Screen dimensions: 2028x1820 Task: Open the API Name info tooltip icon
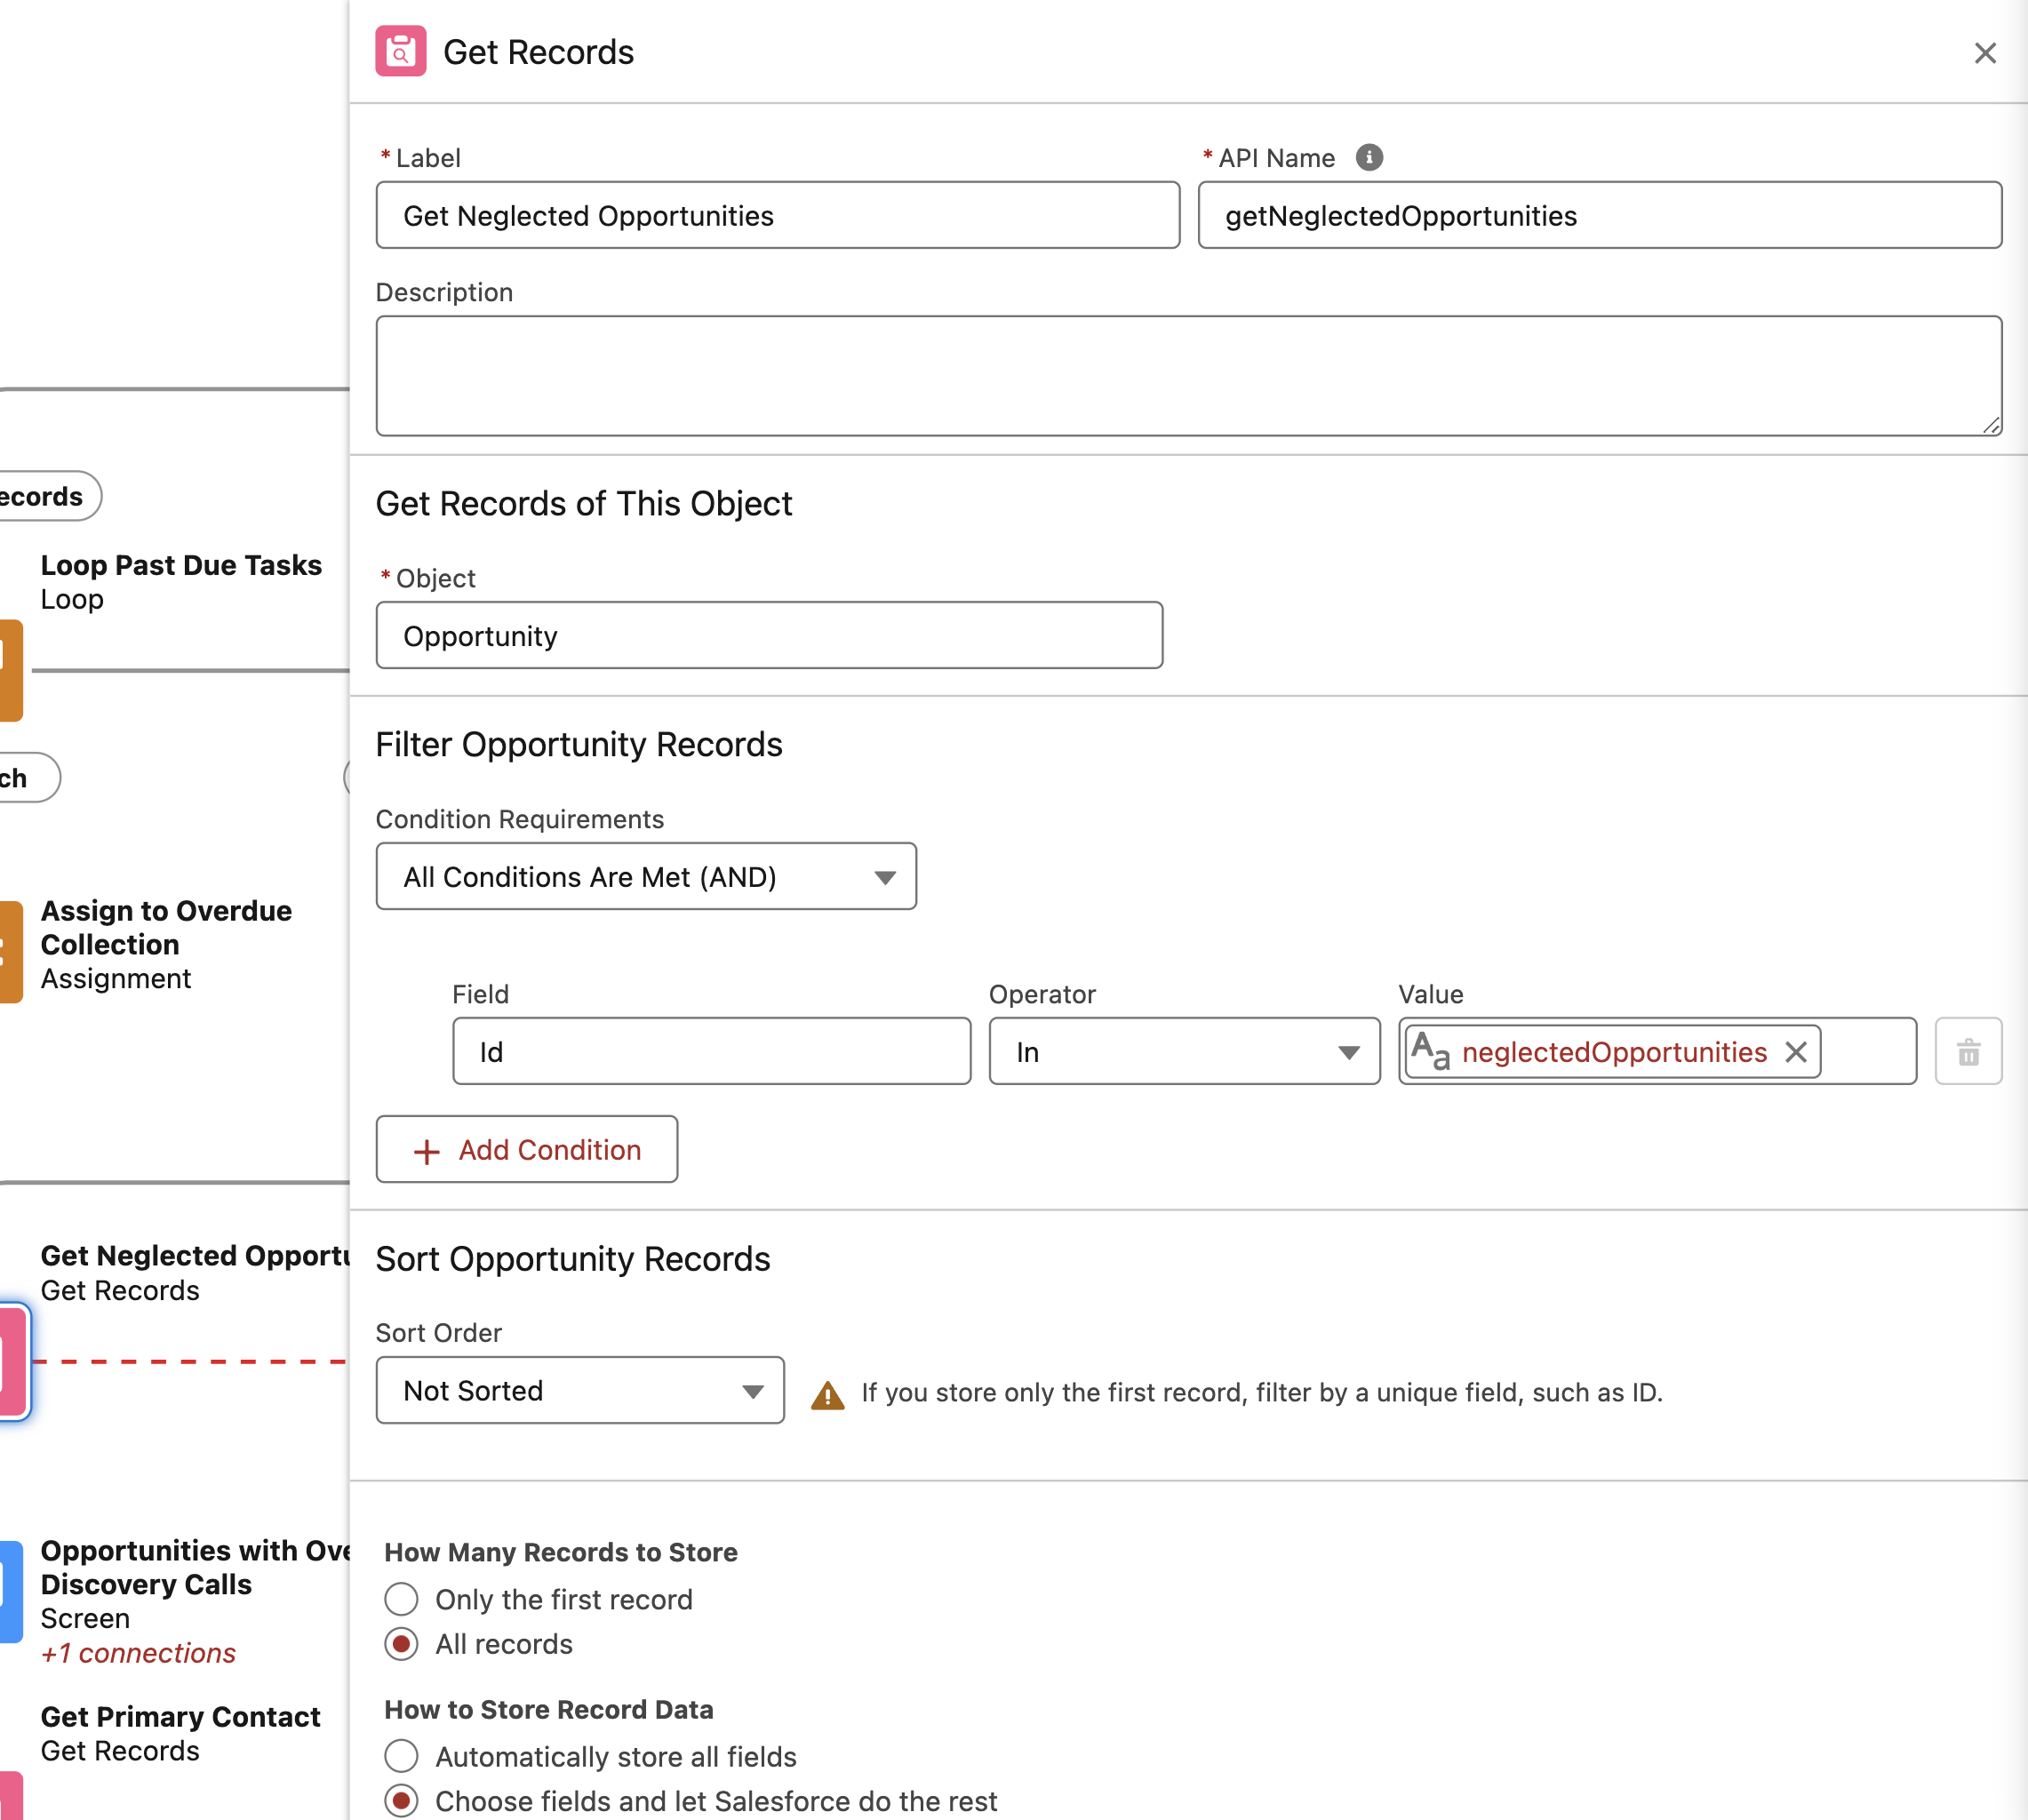1368,157
